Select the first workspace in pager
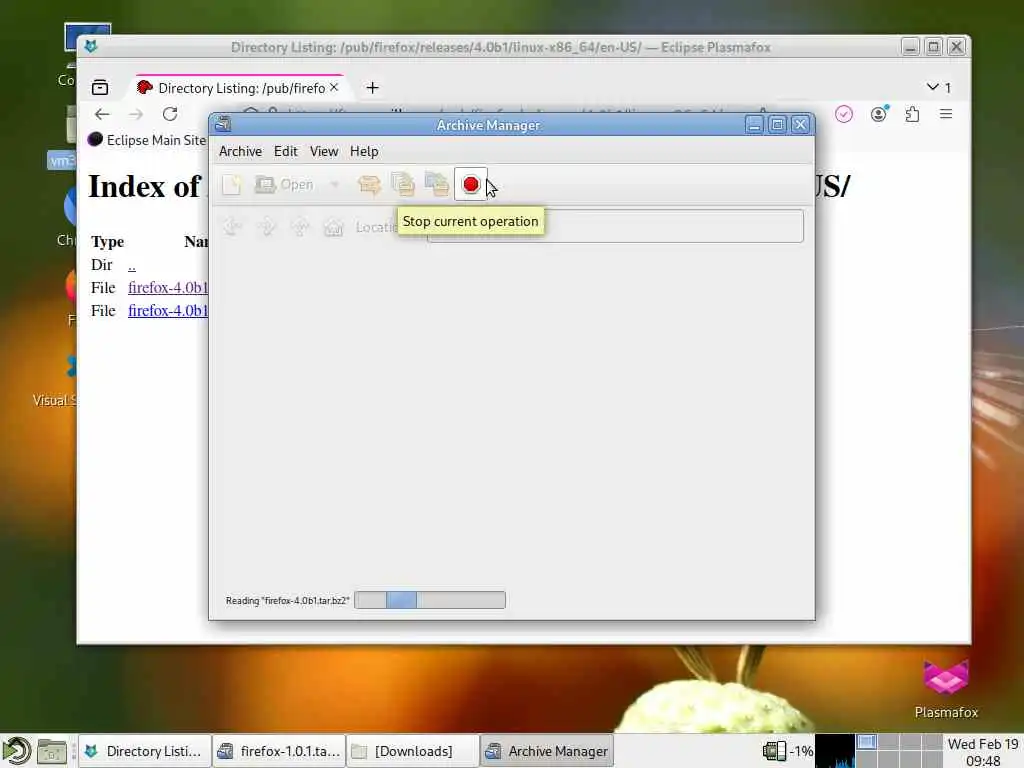The width and height of the screenshot is (1024, 768). pos(867,743)
